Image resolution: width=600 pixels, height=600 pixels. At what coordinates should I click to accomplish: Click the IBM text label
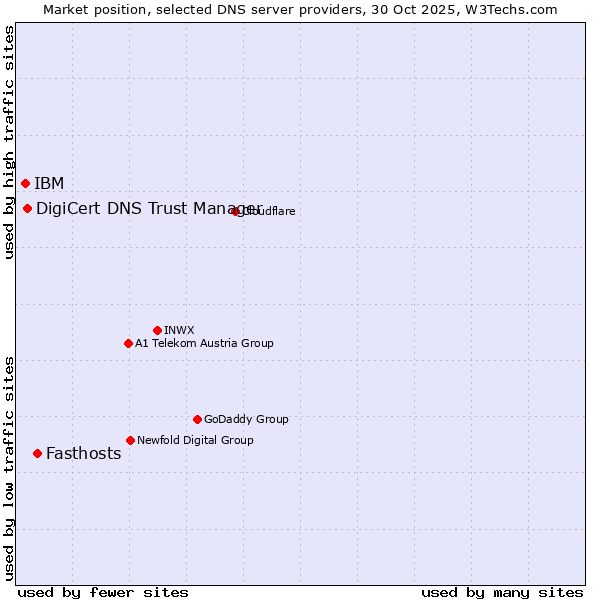click(49, 183)
